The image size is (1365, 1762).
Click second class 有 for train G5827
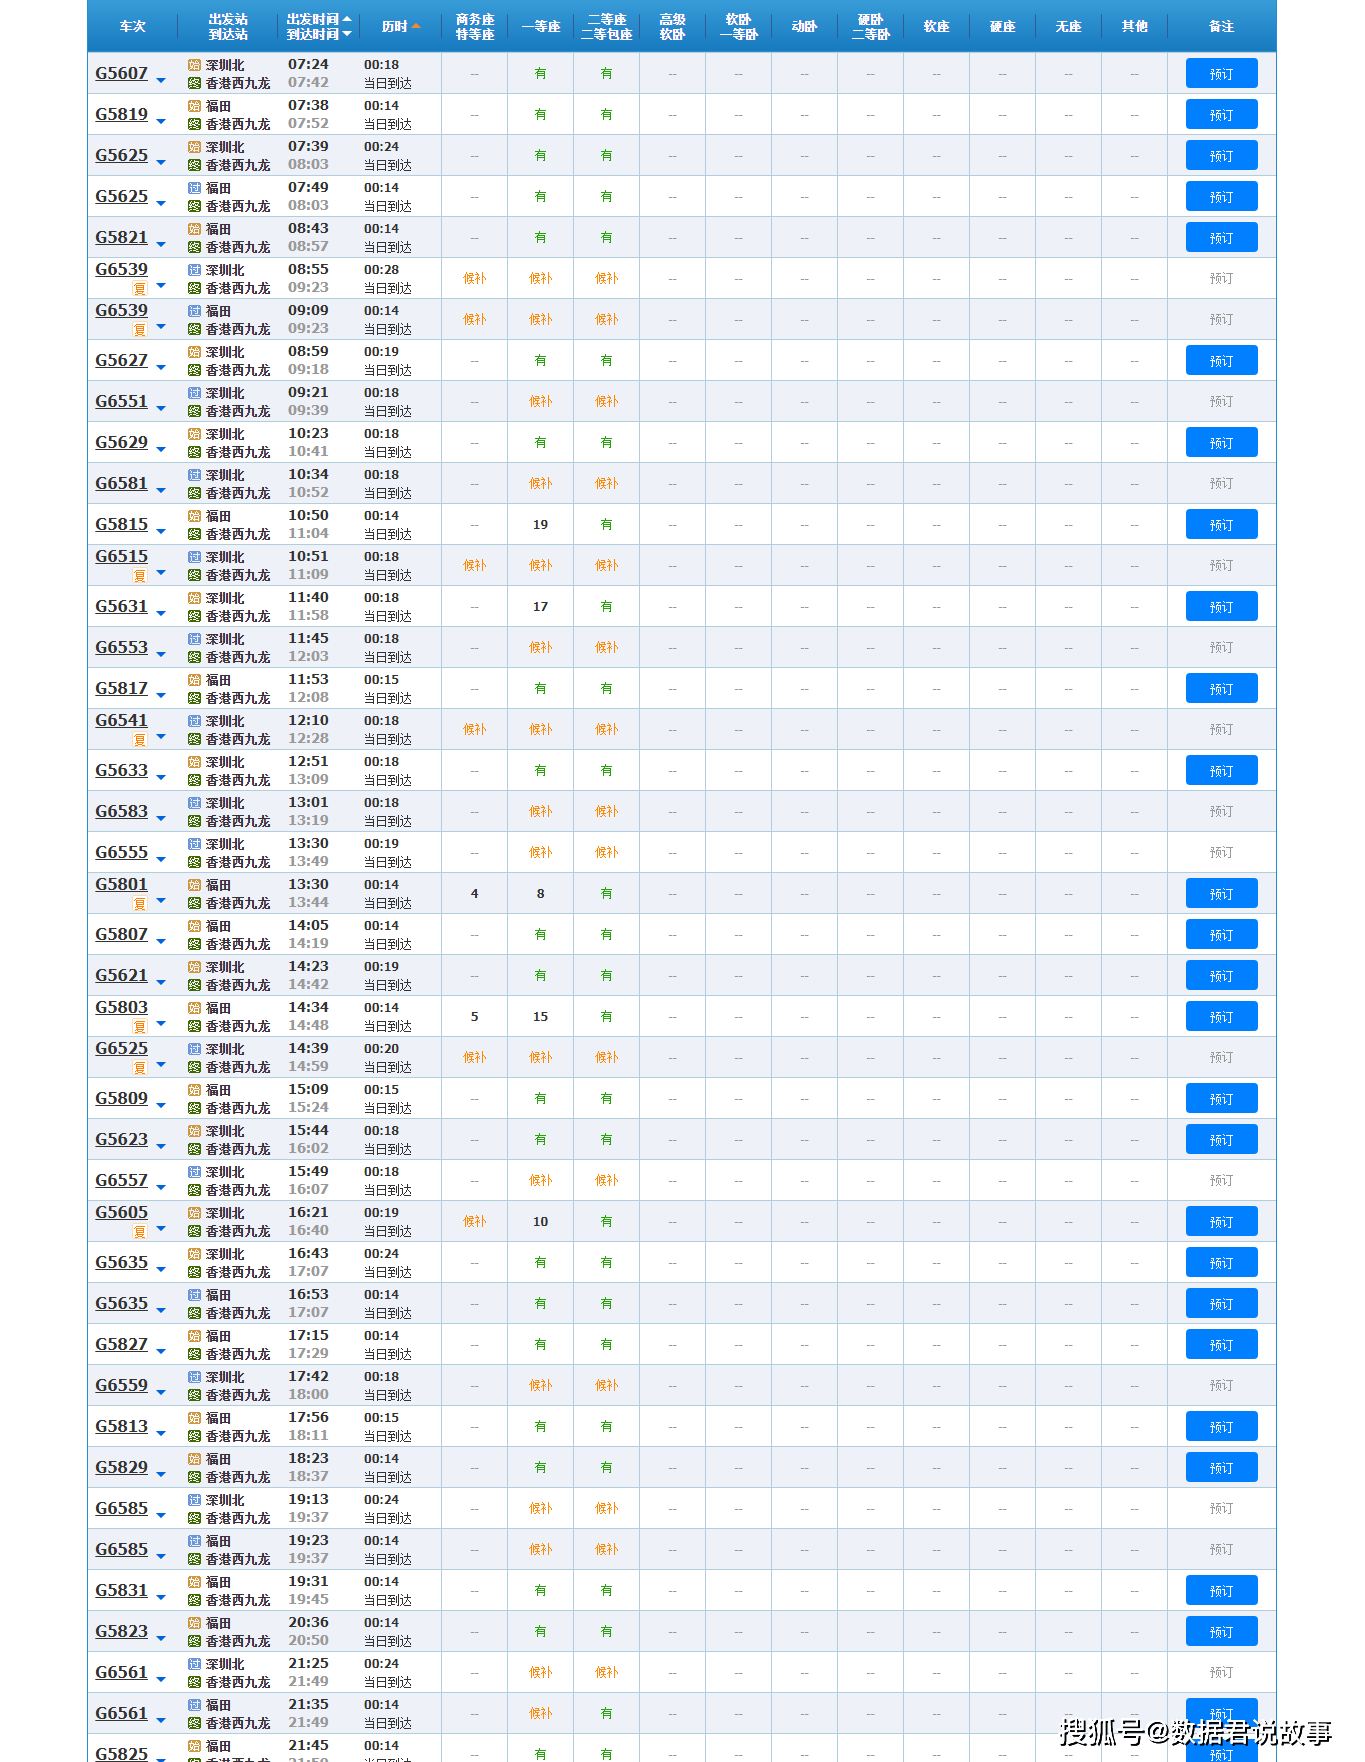(606, 1345)
